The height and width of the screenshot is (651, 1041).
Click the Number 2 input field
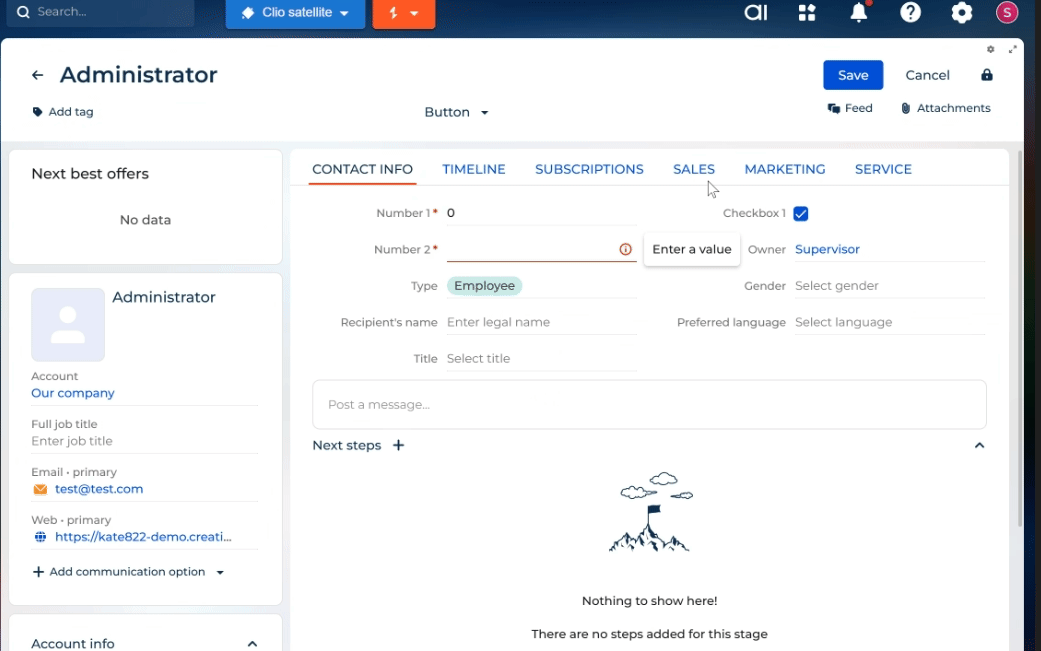(530, 249)
